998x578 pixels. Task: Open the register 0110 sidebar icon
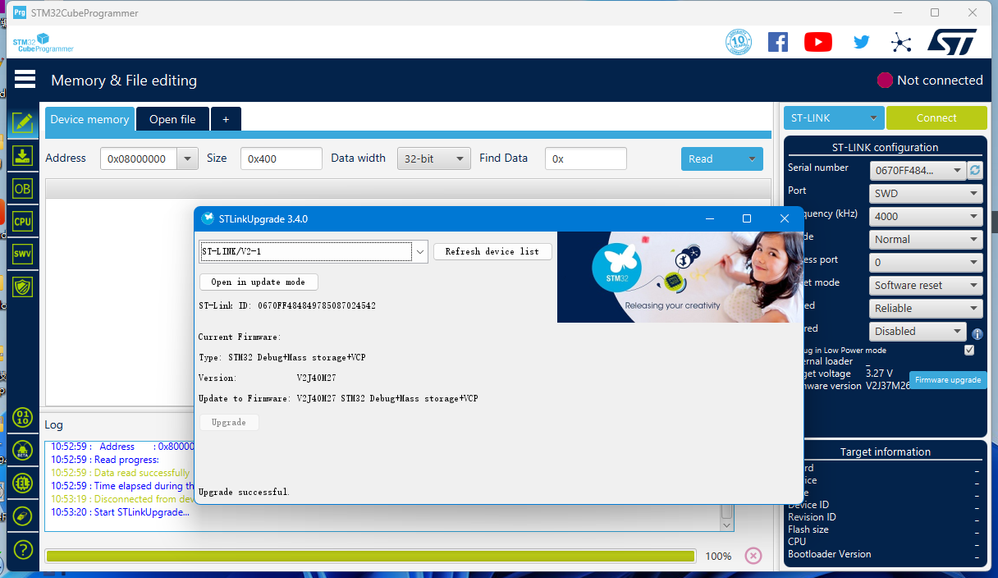coord(23,418)
